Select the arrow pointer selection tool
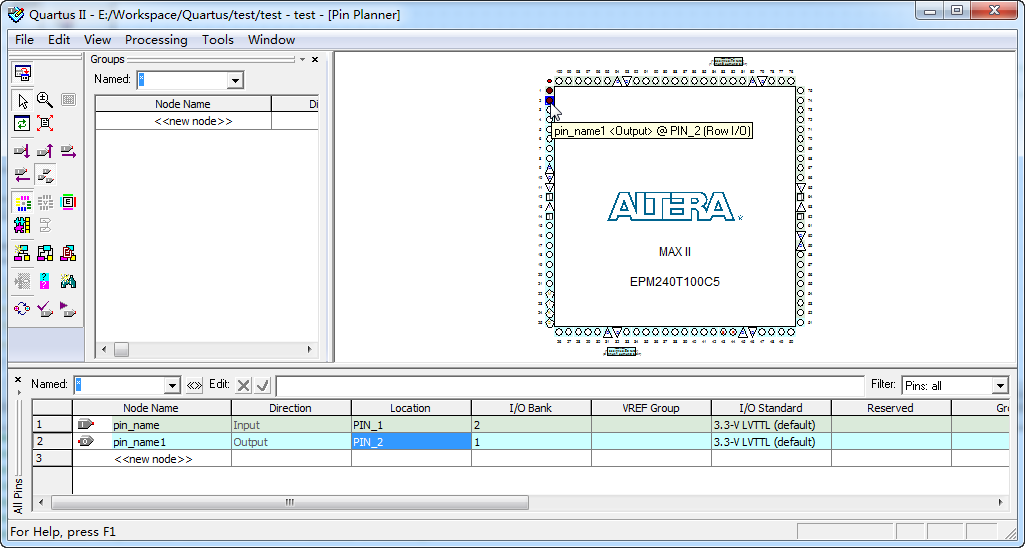The height and width of the screenshot is (548, 1025). pyautogui.click(x=22, y=100)
